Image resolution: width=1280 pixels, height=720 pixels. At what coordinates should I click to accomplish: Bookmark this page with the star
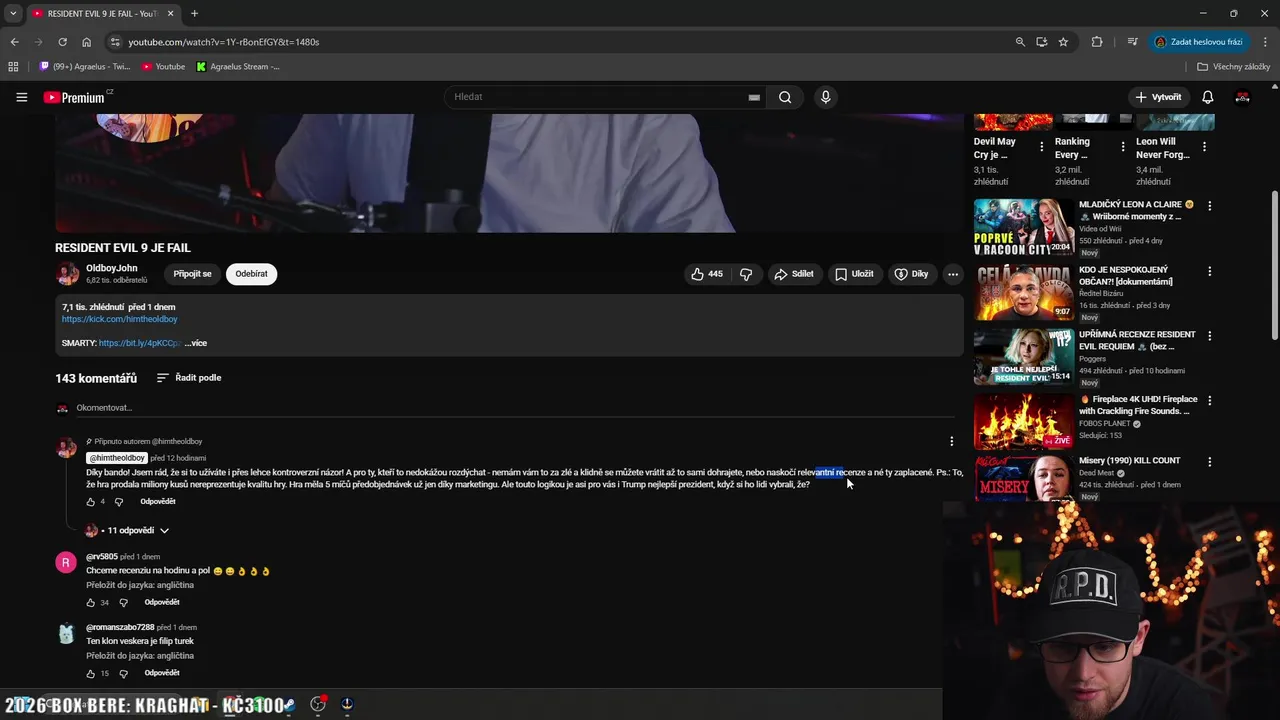point(1063,42)
